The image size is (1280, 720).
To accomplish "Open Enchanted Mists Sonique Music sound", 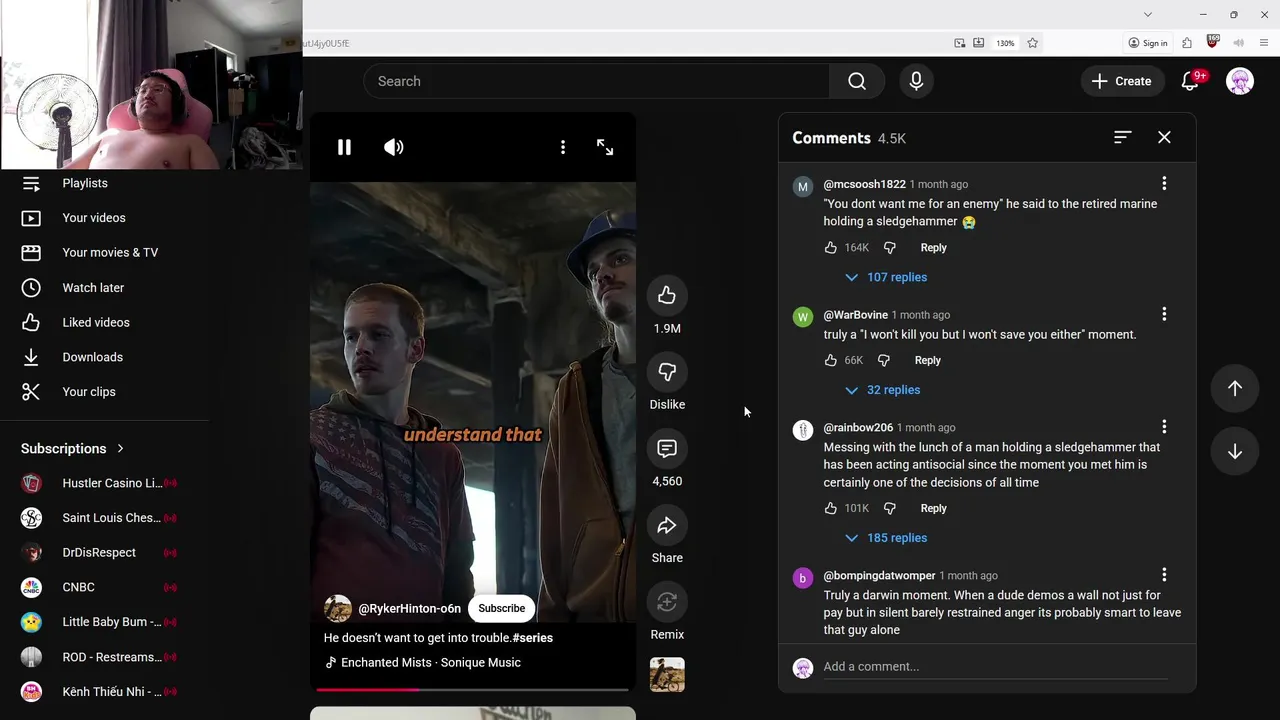I will pos(431,662).
